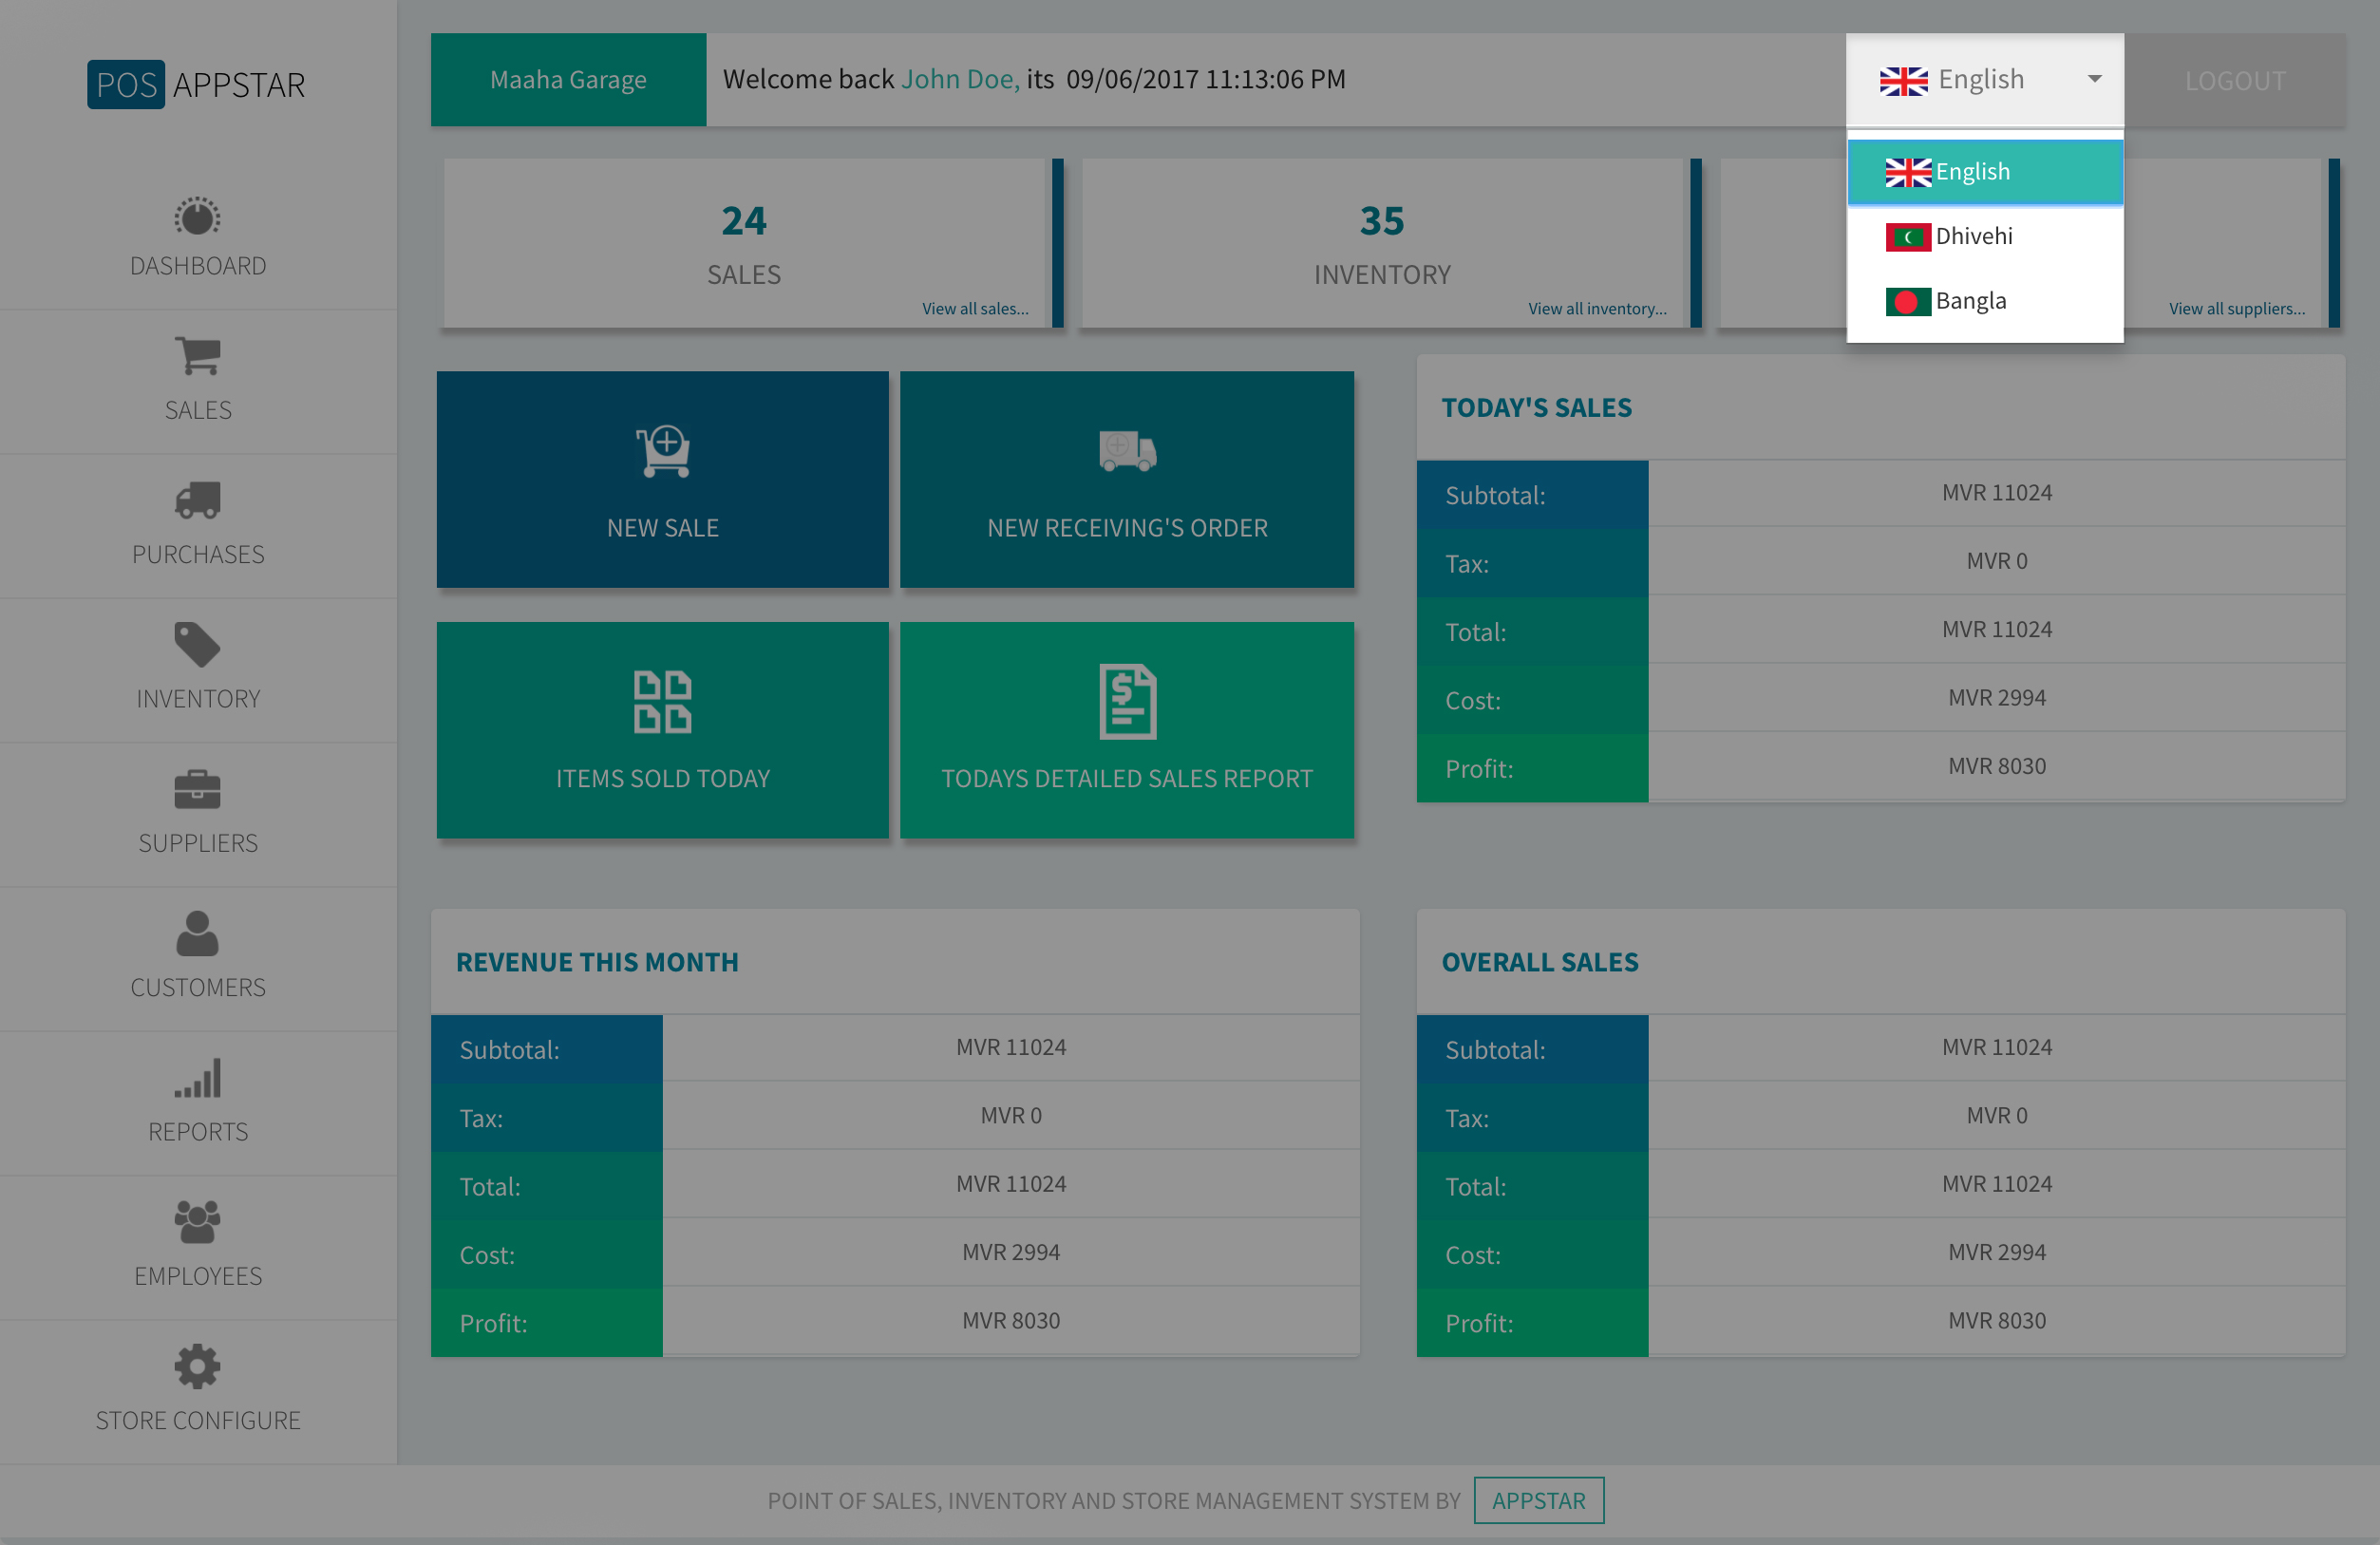The height and width of the screenshot is (1545, 2380).
Task: Open the Items Sold Today tile
Action: tap(662, 730)
